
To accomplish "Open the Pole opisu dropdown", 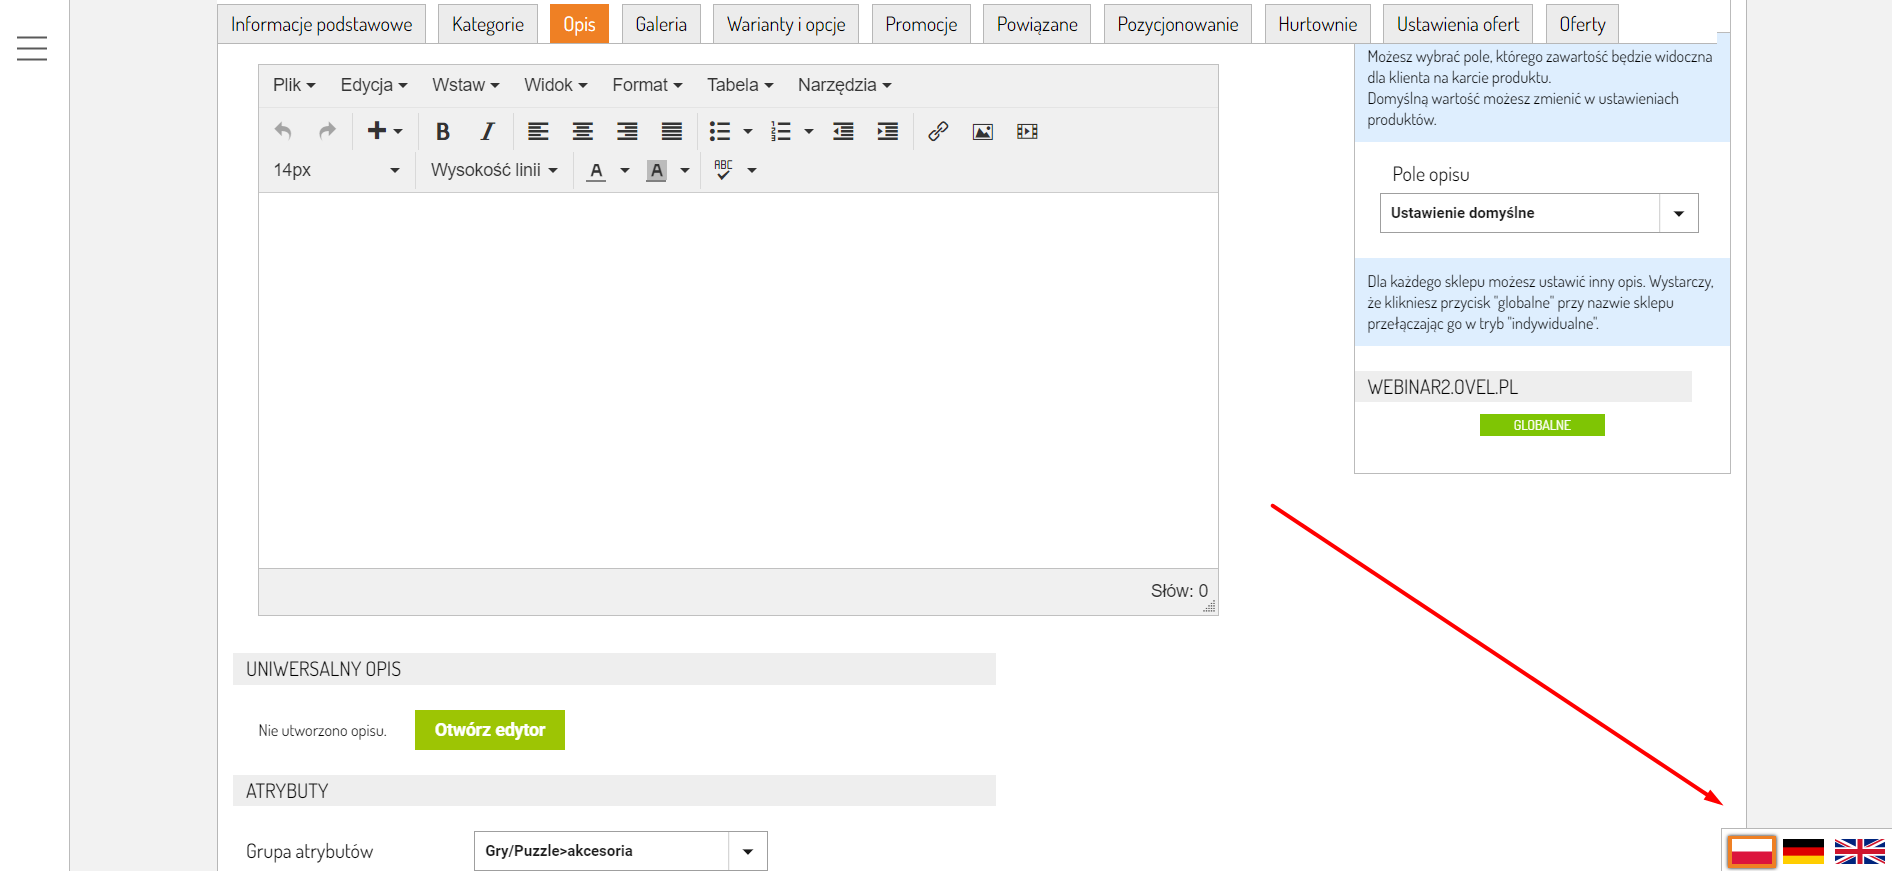I will [x=1539, y=213].
